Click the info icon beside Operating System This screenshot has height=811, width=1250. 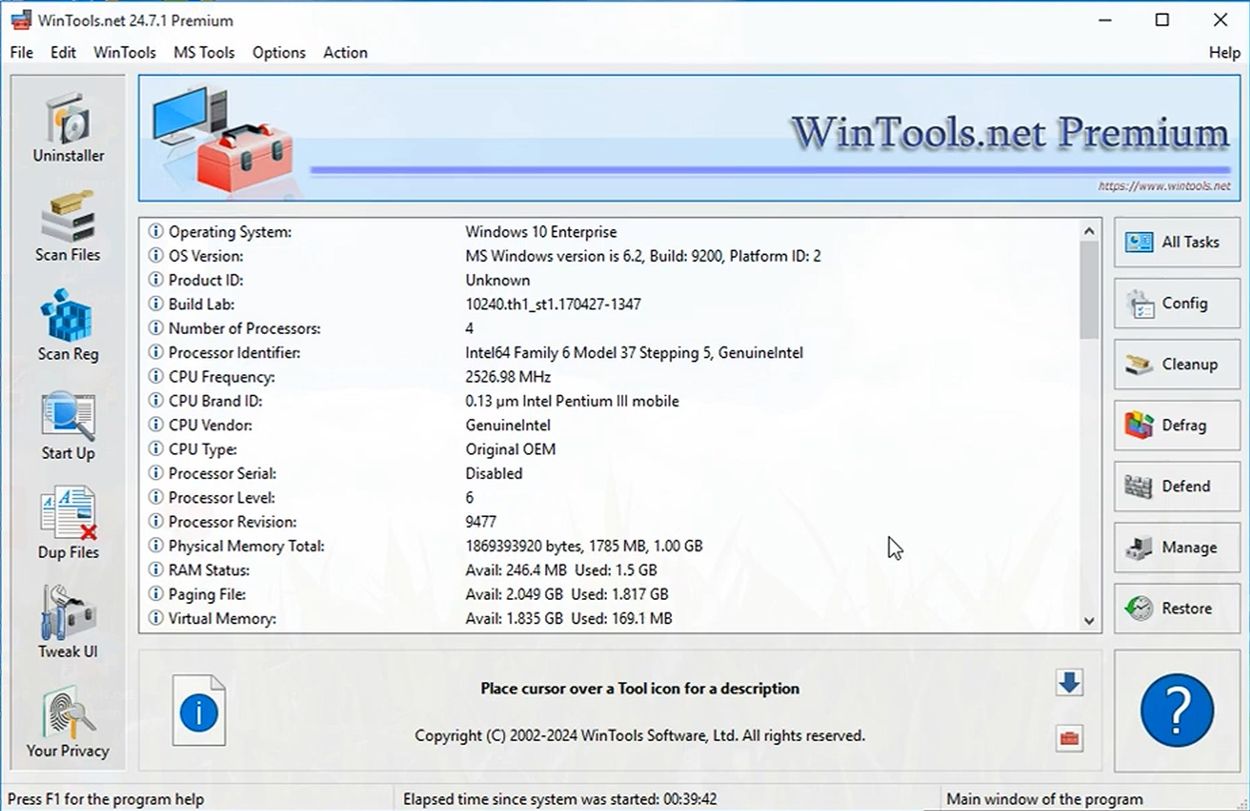click(156, 232)
